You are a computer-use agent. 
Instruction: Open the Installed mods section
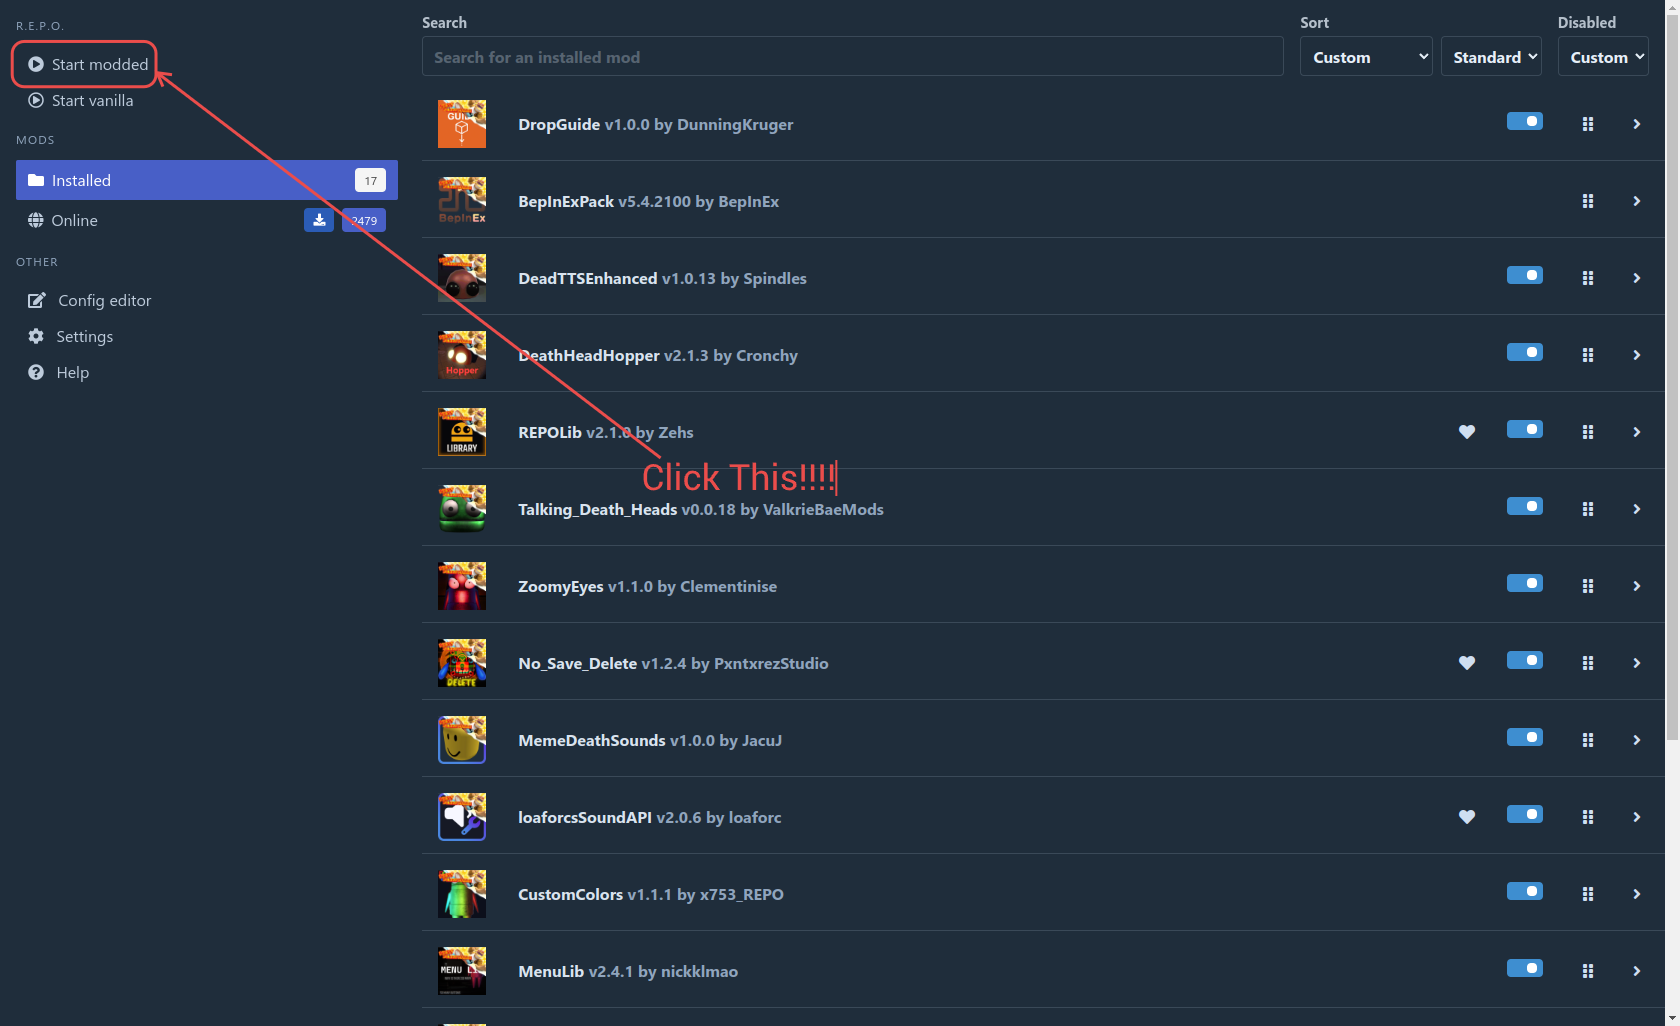point(205,180)
